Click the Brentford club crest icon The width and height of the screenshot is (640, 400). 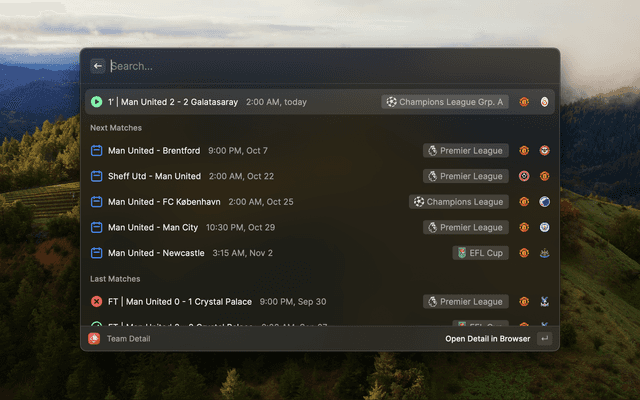point(544,151)
